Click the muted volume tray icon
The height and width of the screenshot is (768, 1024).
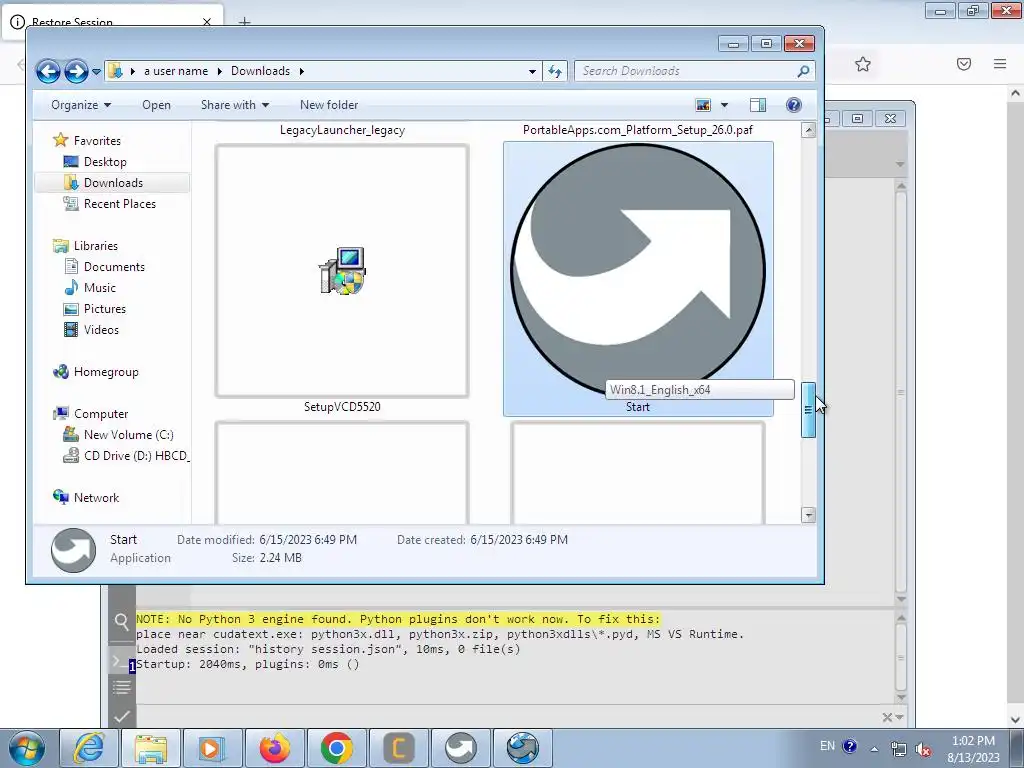point(923,749)
